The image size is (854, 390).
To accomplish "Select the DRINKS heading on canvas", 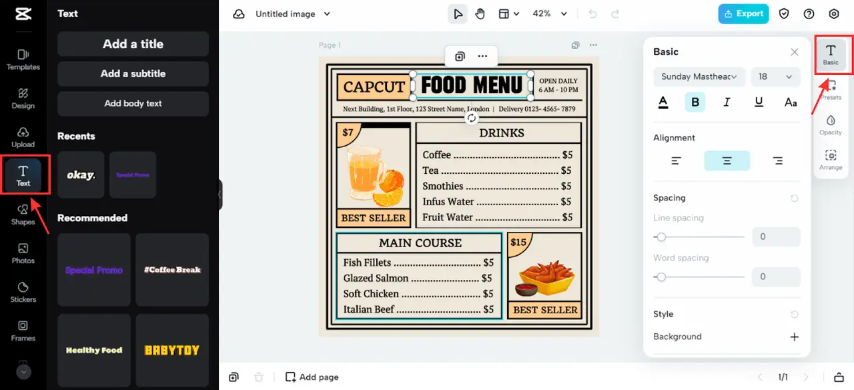I will click(502, 133).
